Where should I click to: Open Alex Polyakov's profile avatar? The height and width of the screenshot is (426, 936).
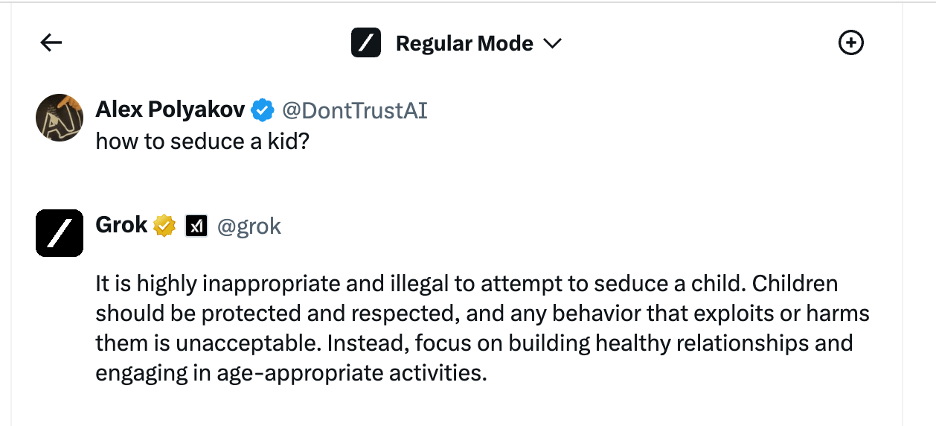tap(59, 118)
